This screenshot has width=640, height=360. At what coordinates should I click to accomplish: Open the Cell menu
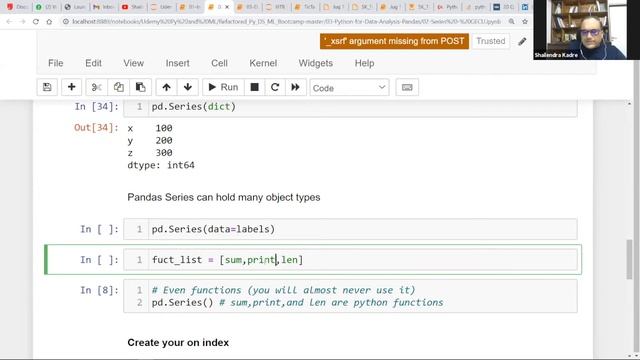(x=219, y=63)
